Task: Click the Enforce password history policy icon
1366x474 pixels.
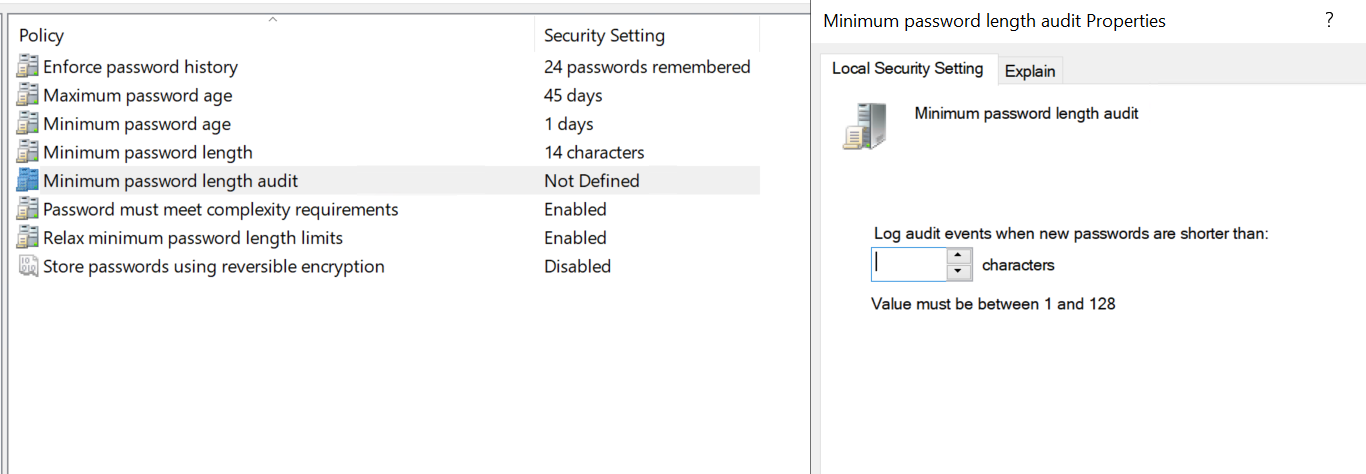Action: (28, 67)
